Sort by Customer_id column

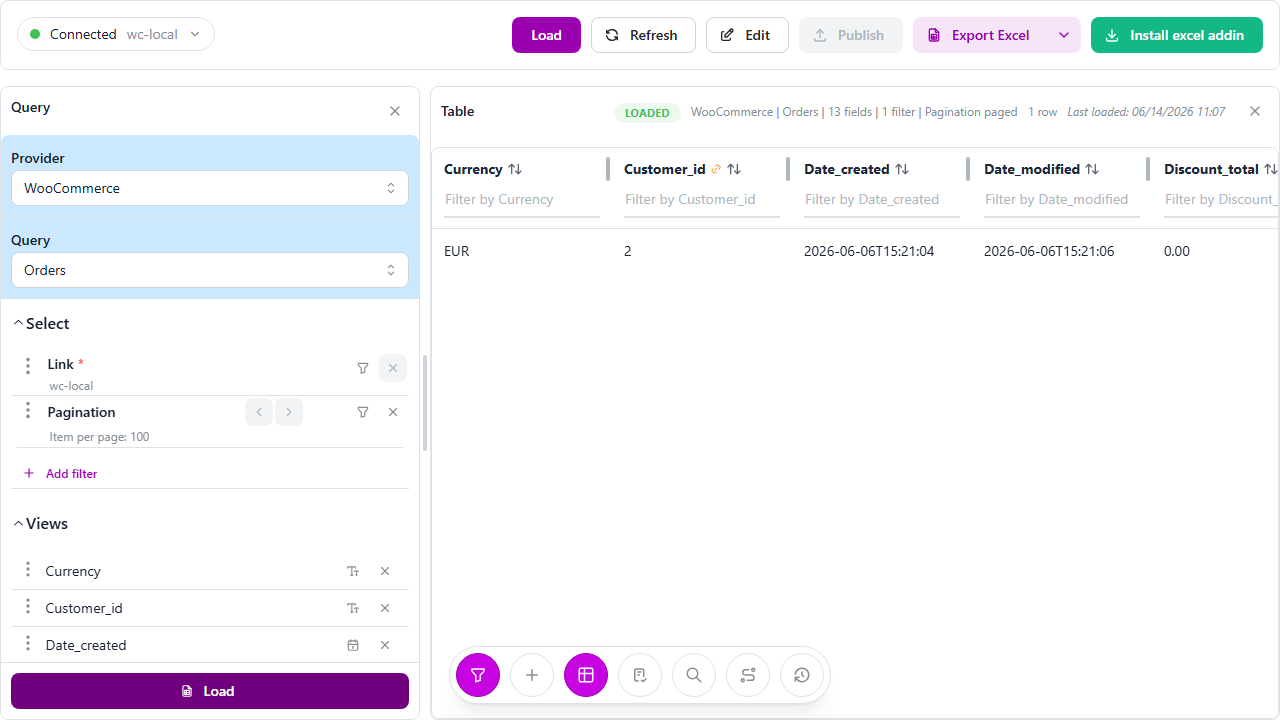coord(734,169)
